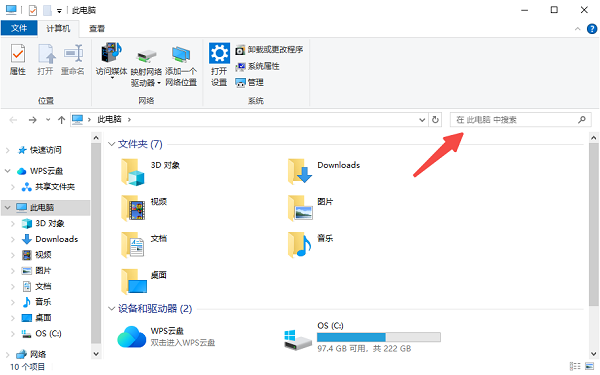This screenshot has height=375, width=600.
Task: Open the 访问媒体 access media button
Action: 111,60
